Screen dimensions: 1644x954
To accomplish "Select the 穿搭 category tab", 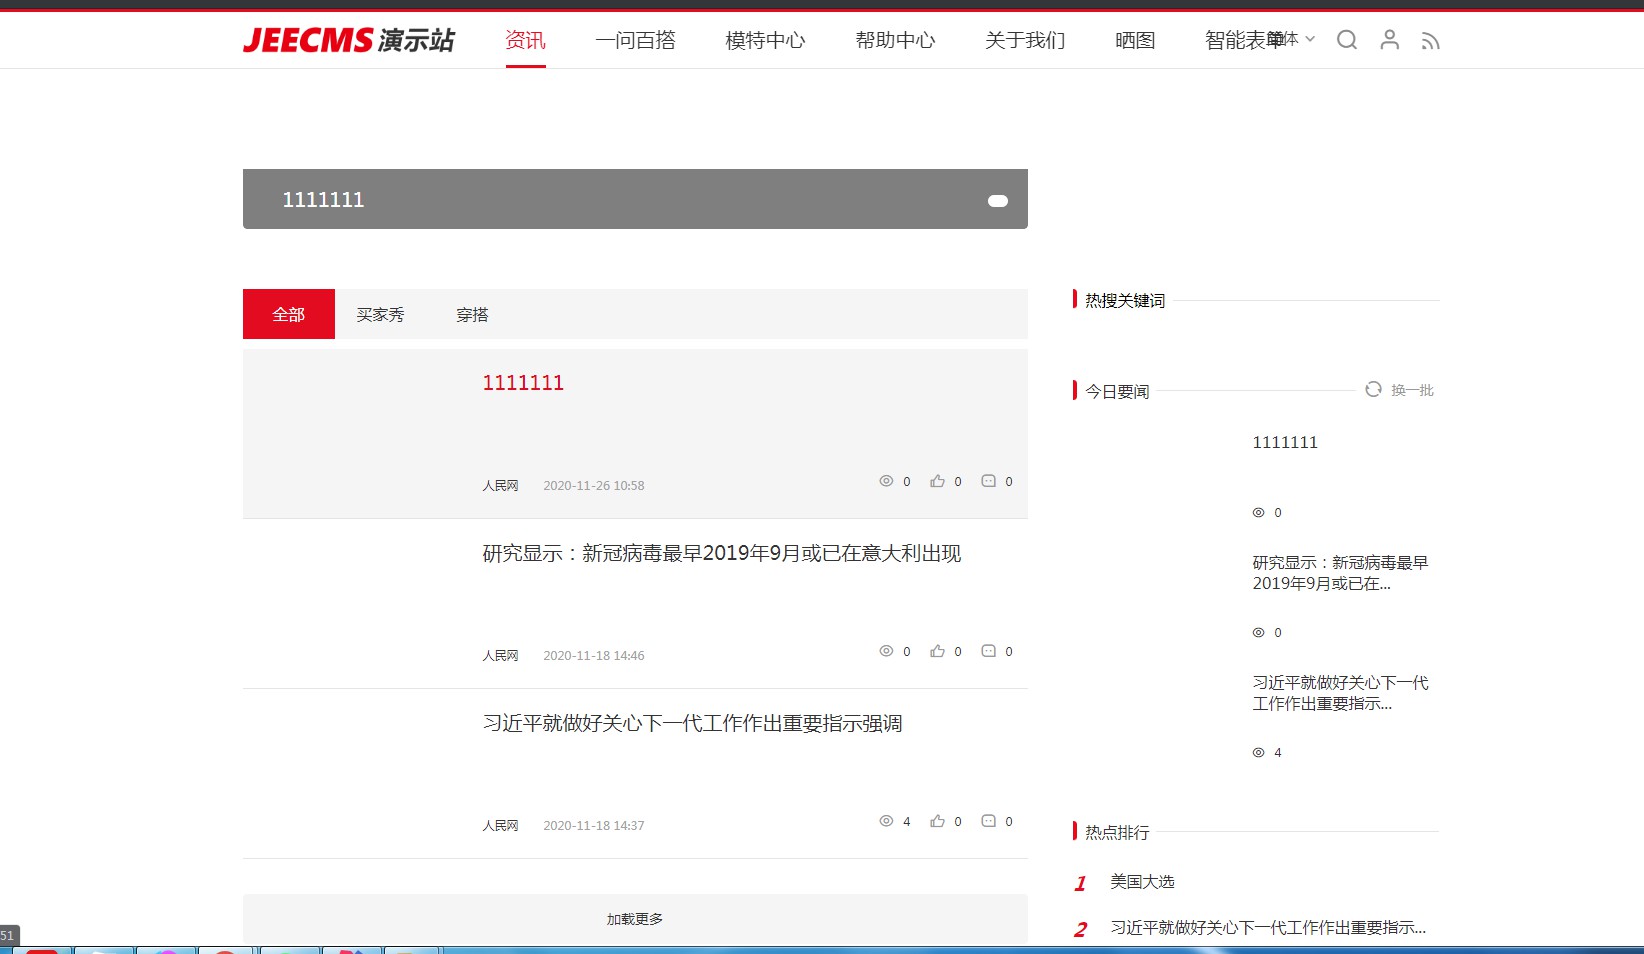I will 472,314.
